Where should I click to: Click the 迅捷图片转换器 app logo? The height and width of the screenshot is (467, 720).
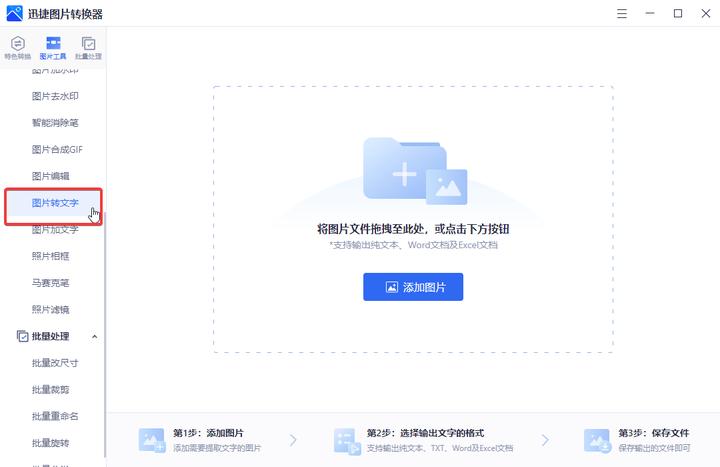(x=14, y=13)
